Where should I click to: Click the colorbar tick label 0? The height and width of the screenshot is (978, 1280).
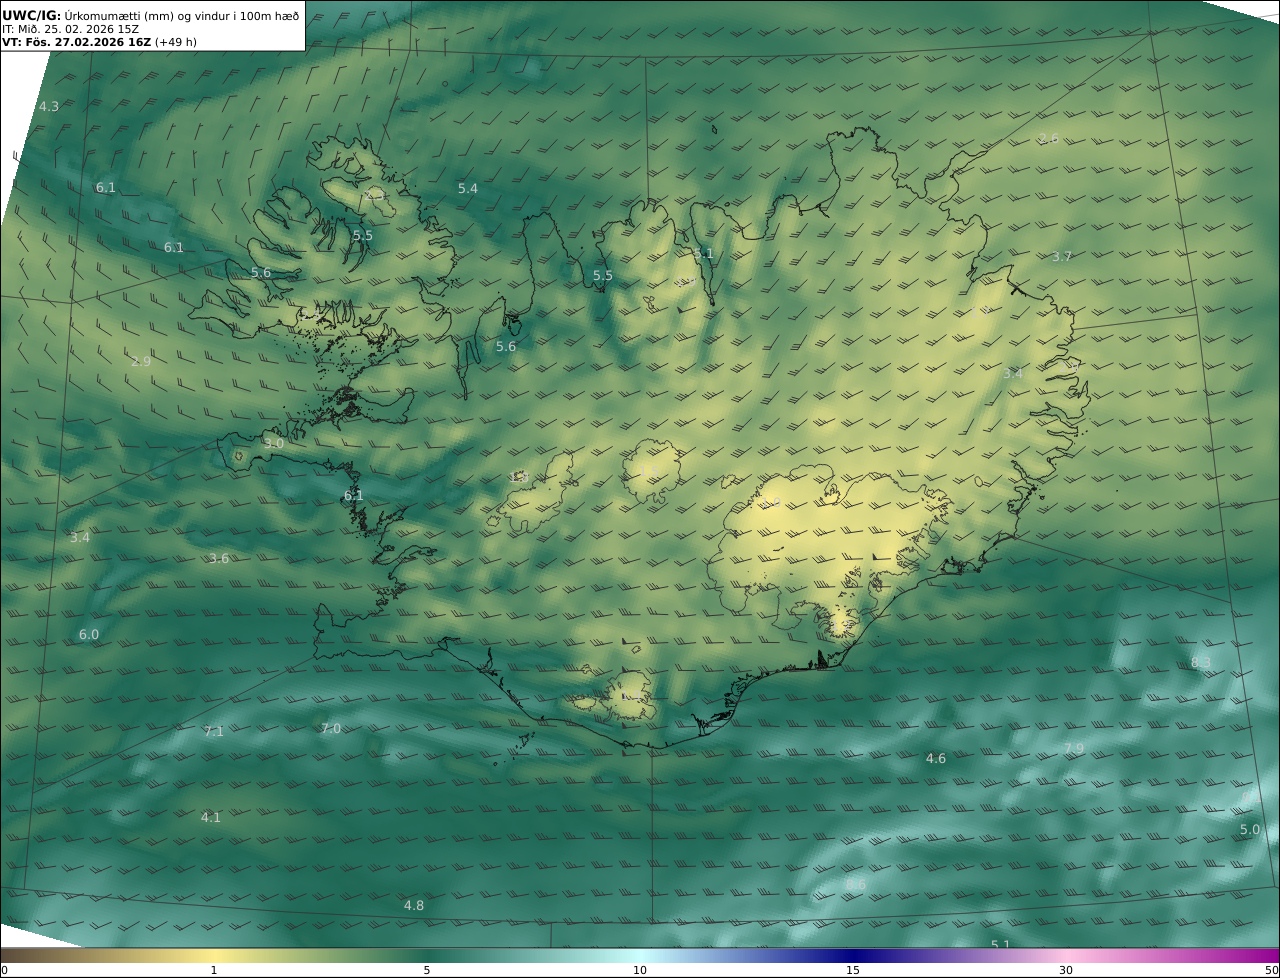tap(4, 970)
